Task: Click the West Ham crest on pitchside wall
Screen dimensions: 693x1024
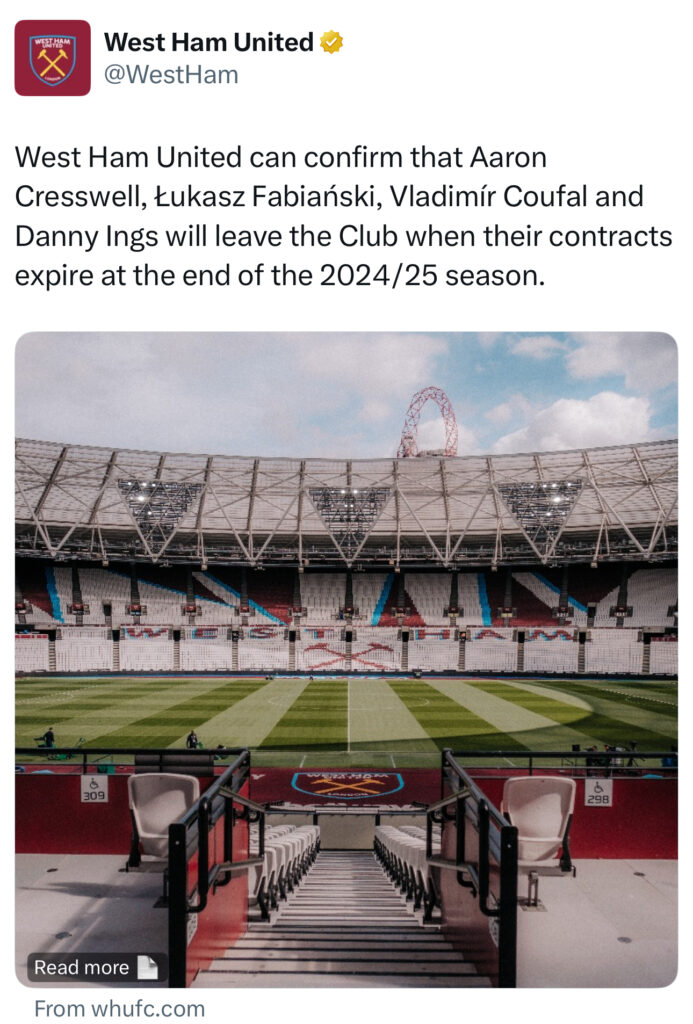Action: tap(347, 786)
